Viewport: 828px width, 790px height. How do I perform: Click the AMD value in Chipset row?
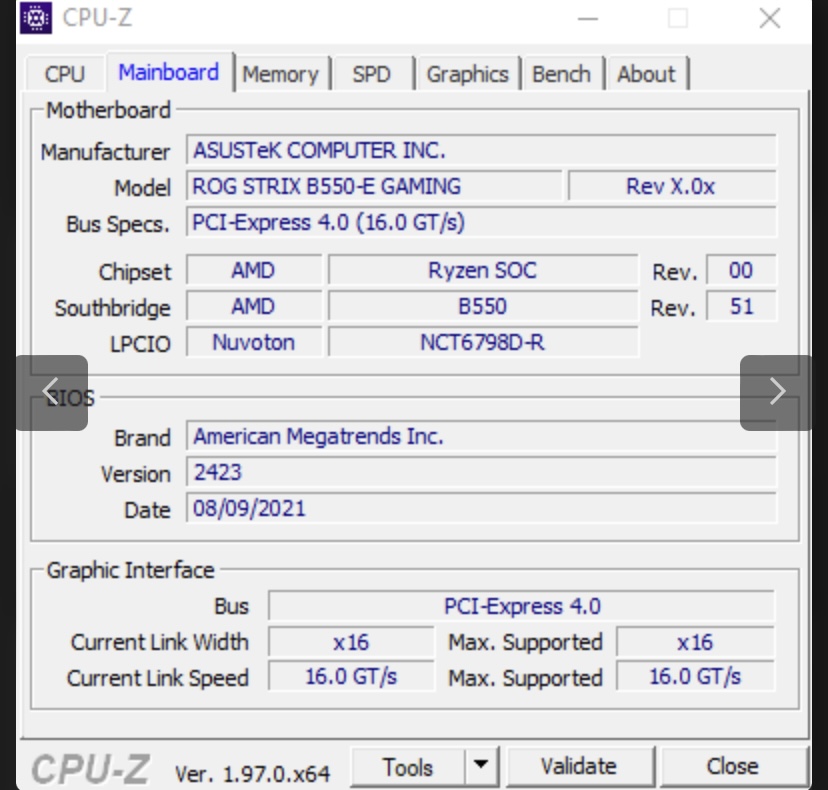(254, 270)
